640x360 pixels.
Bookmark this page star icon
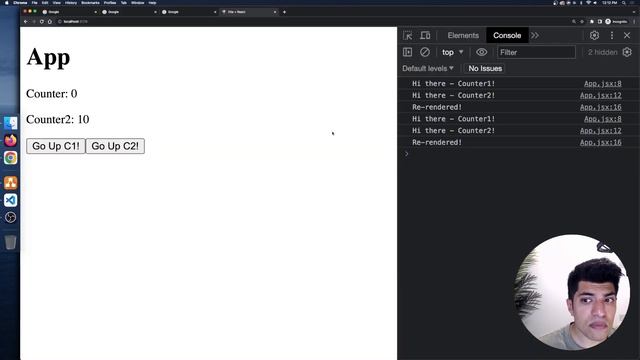tap(582, 22)
